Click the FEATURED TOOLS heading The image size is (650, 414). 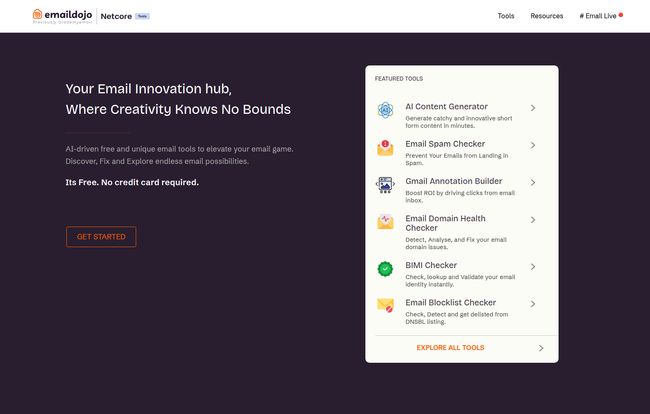tap(399, 78)
